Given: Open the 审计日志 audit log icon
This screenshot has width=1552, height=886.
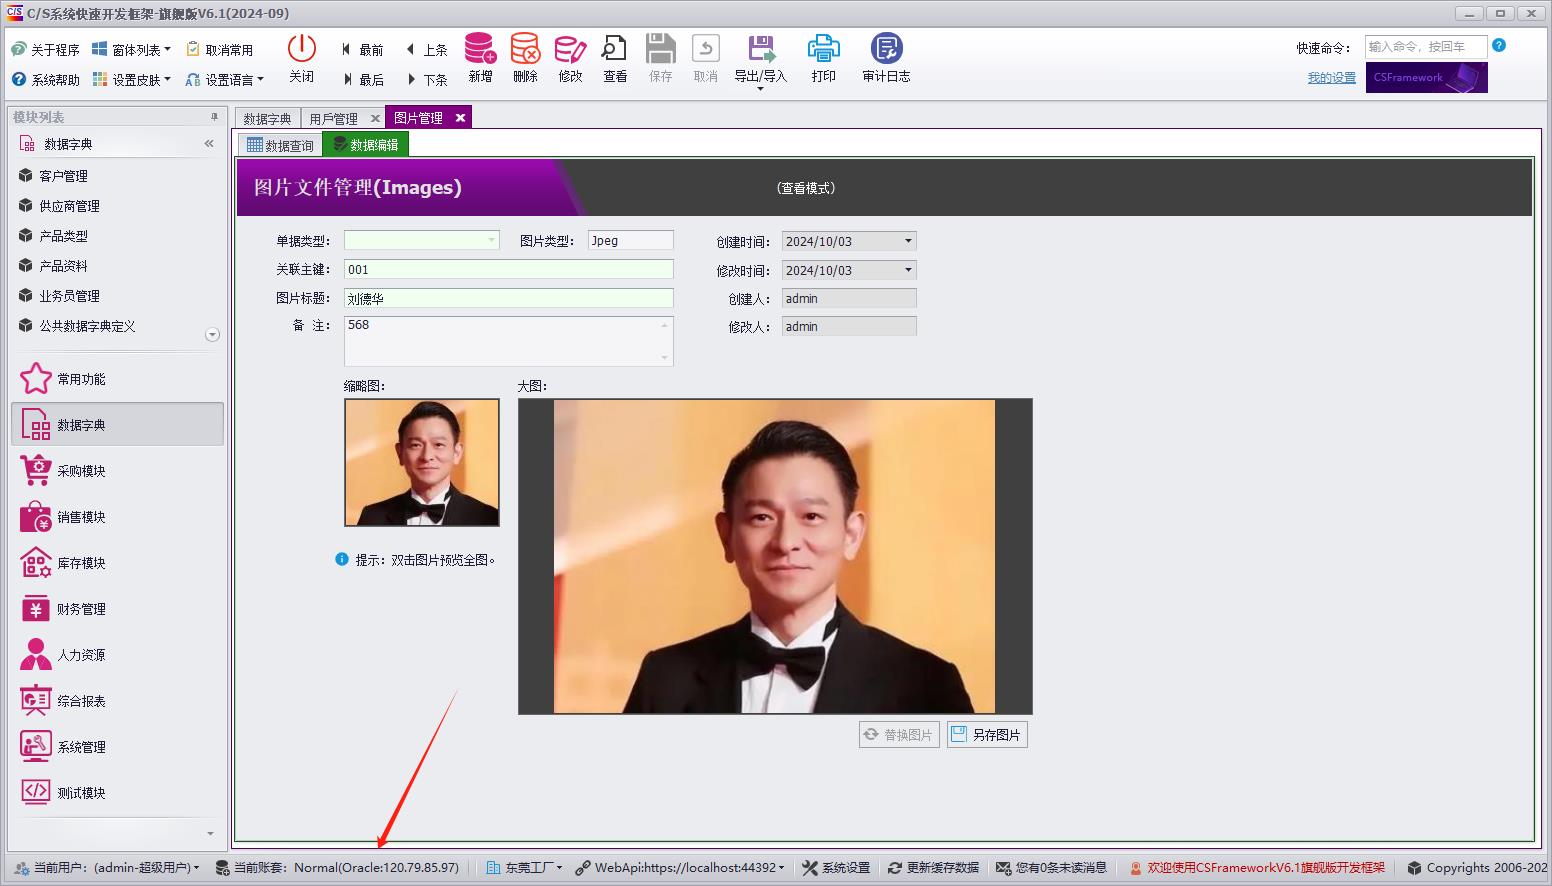Looking at the screenshot, I should pos(886,49).
